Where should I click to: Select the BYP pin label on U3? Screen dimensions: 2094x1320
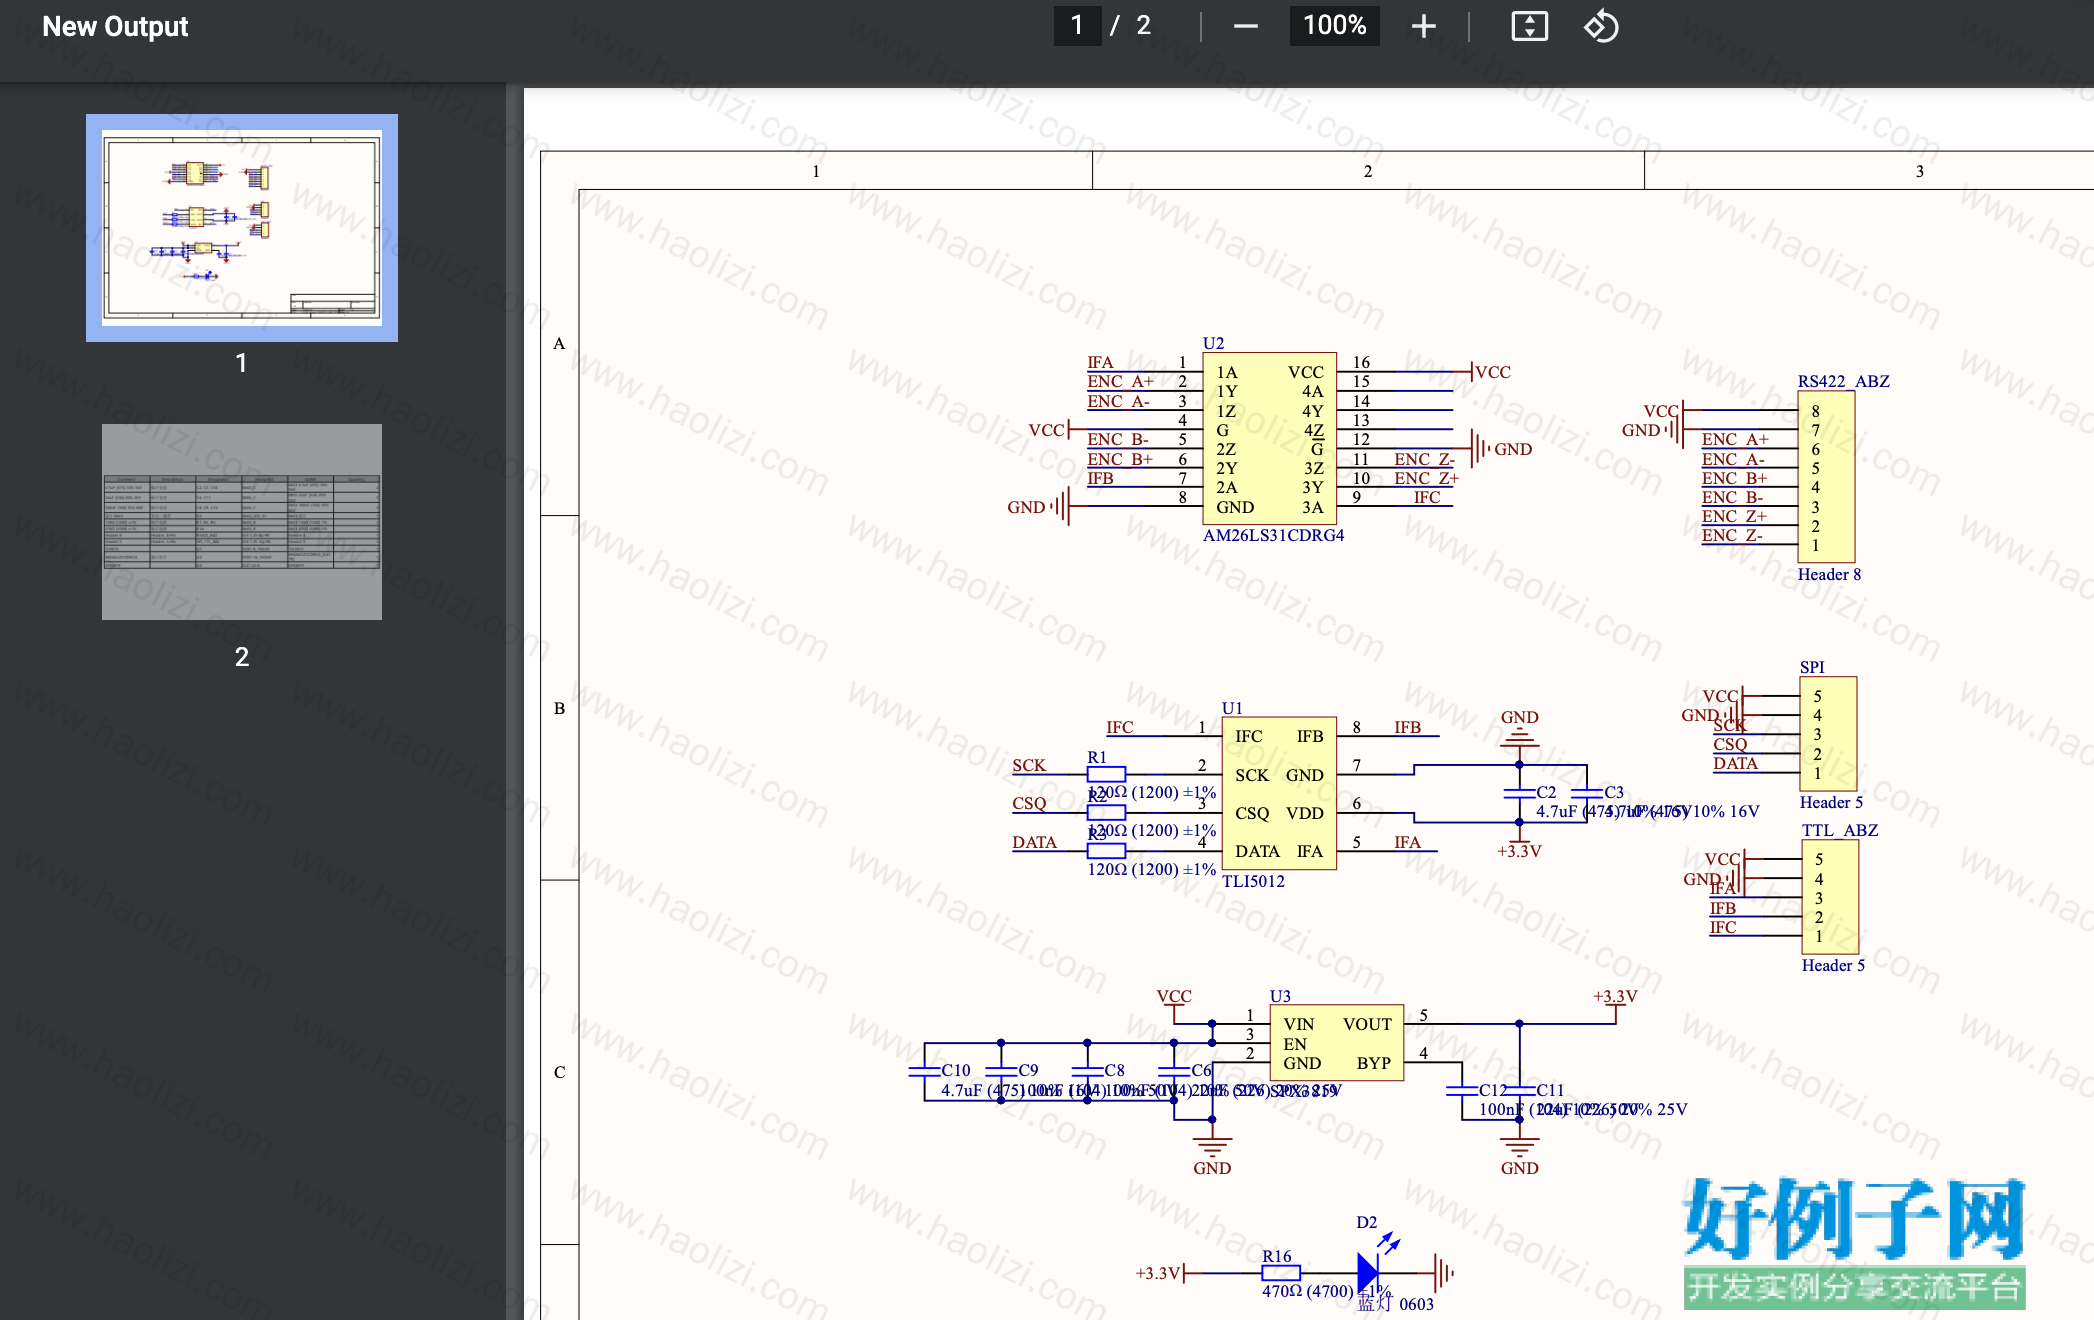pos(1374,1063)
